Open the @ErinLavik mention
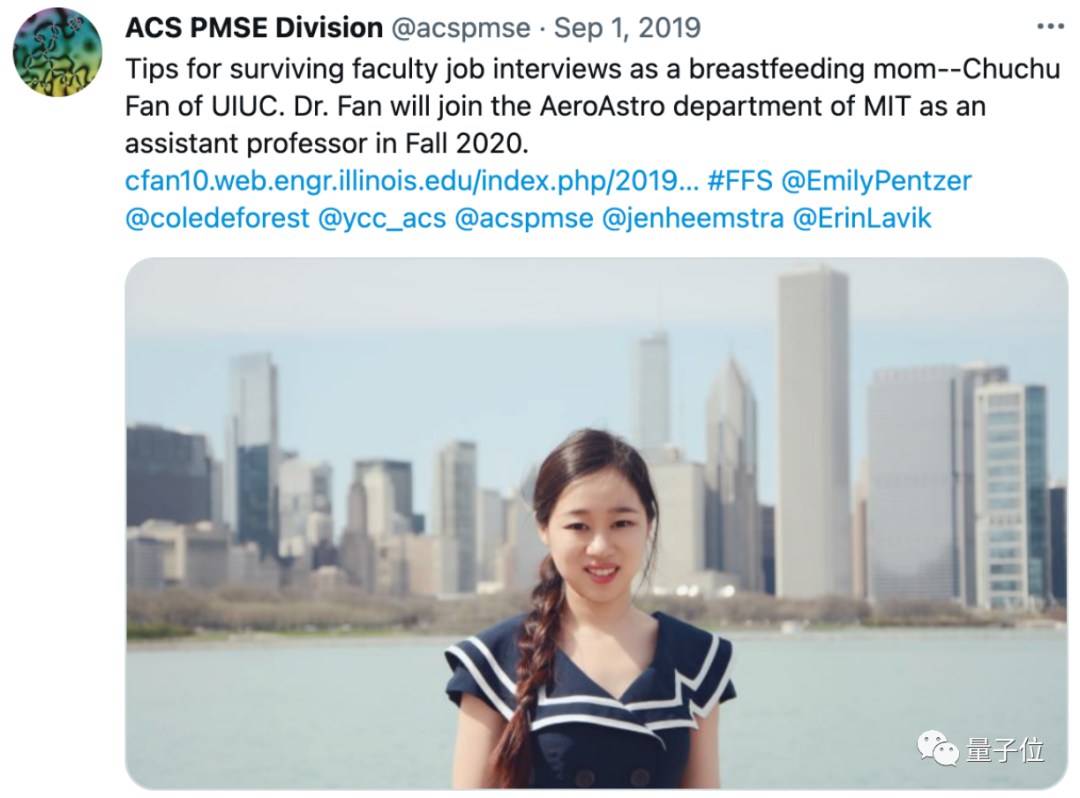 tap(862, 218)
